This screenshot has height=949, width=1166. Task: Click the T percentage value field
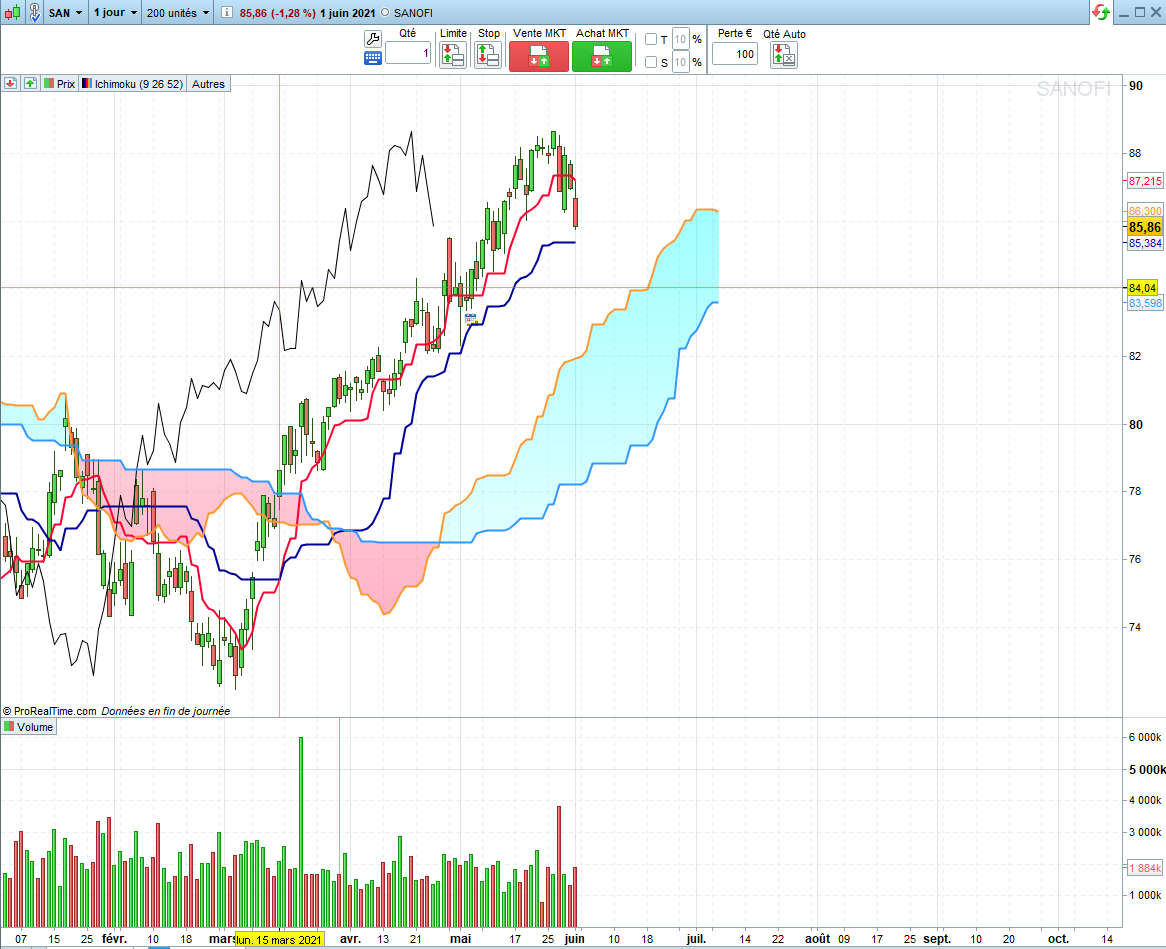click(680, 39)
